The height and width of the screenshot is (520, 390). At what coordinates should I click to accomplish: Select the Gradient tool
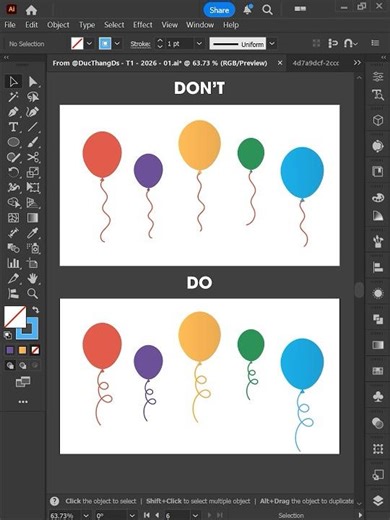point(32,218)
